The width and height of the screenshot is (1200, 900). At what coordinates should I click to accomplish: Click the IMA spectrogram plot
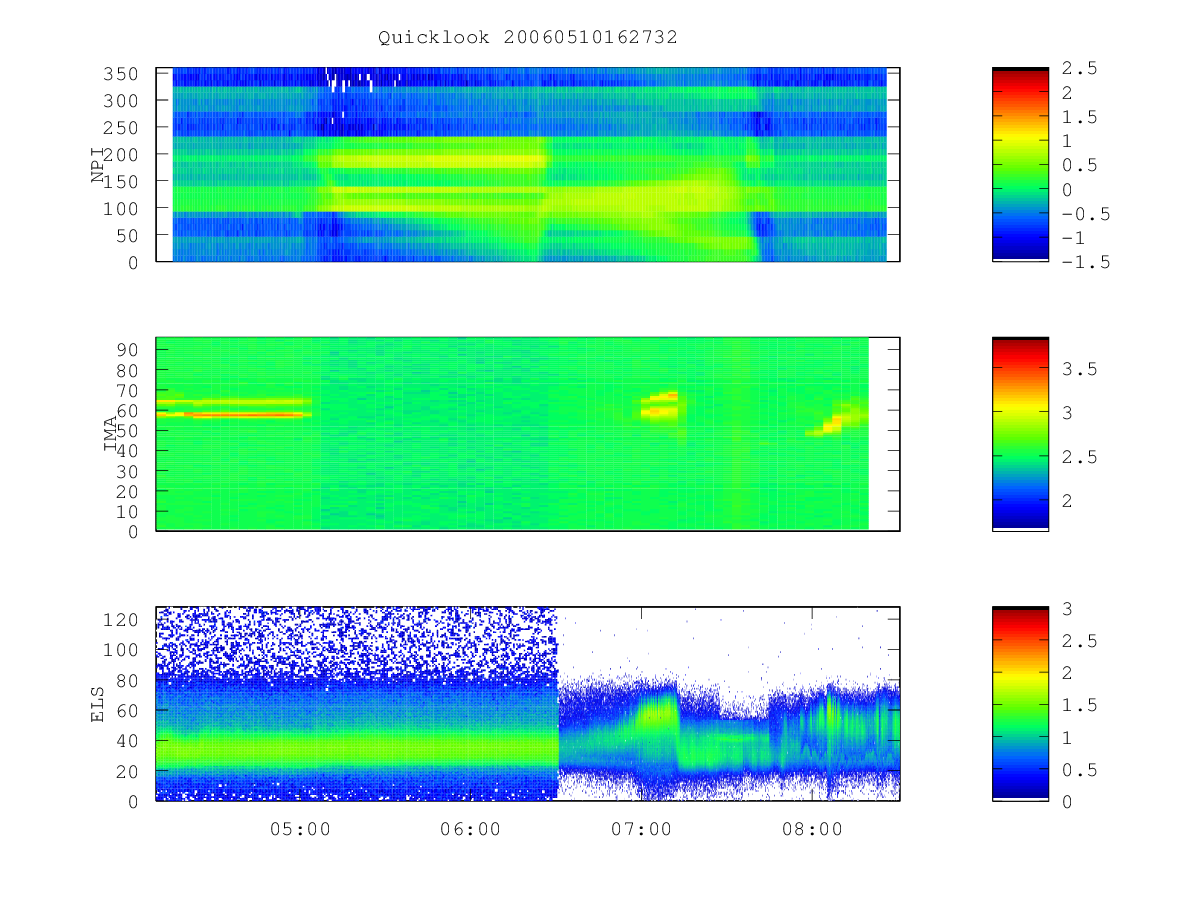528,434
